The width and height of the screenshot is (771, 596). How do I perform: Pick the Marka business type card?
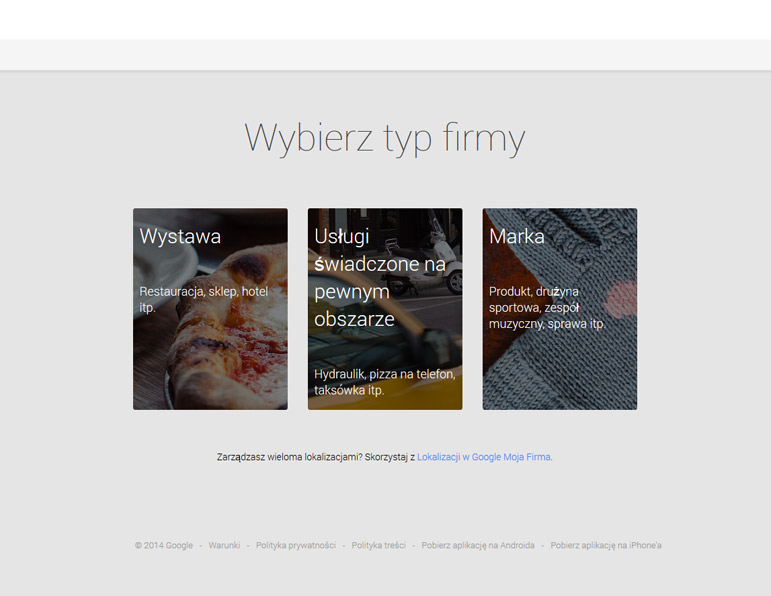pos(560,309)
